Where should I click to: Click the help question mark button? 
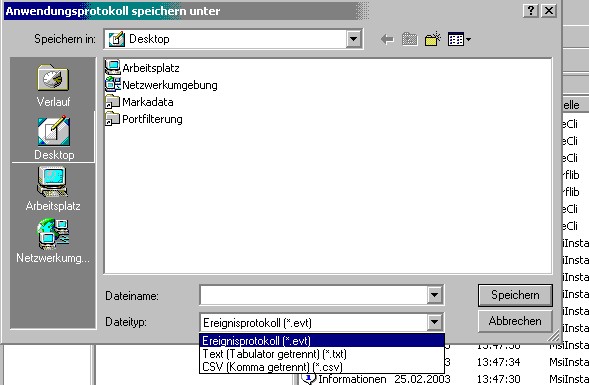click(530, 11)
